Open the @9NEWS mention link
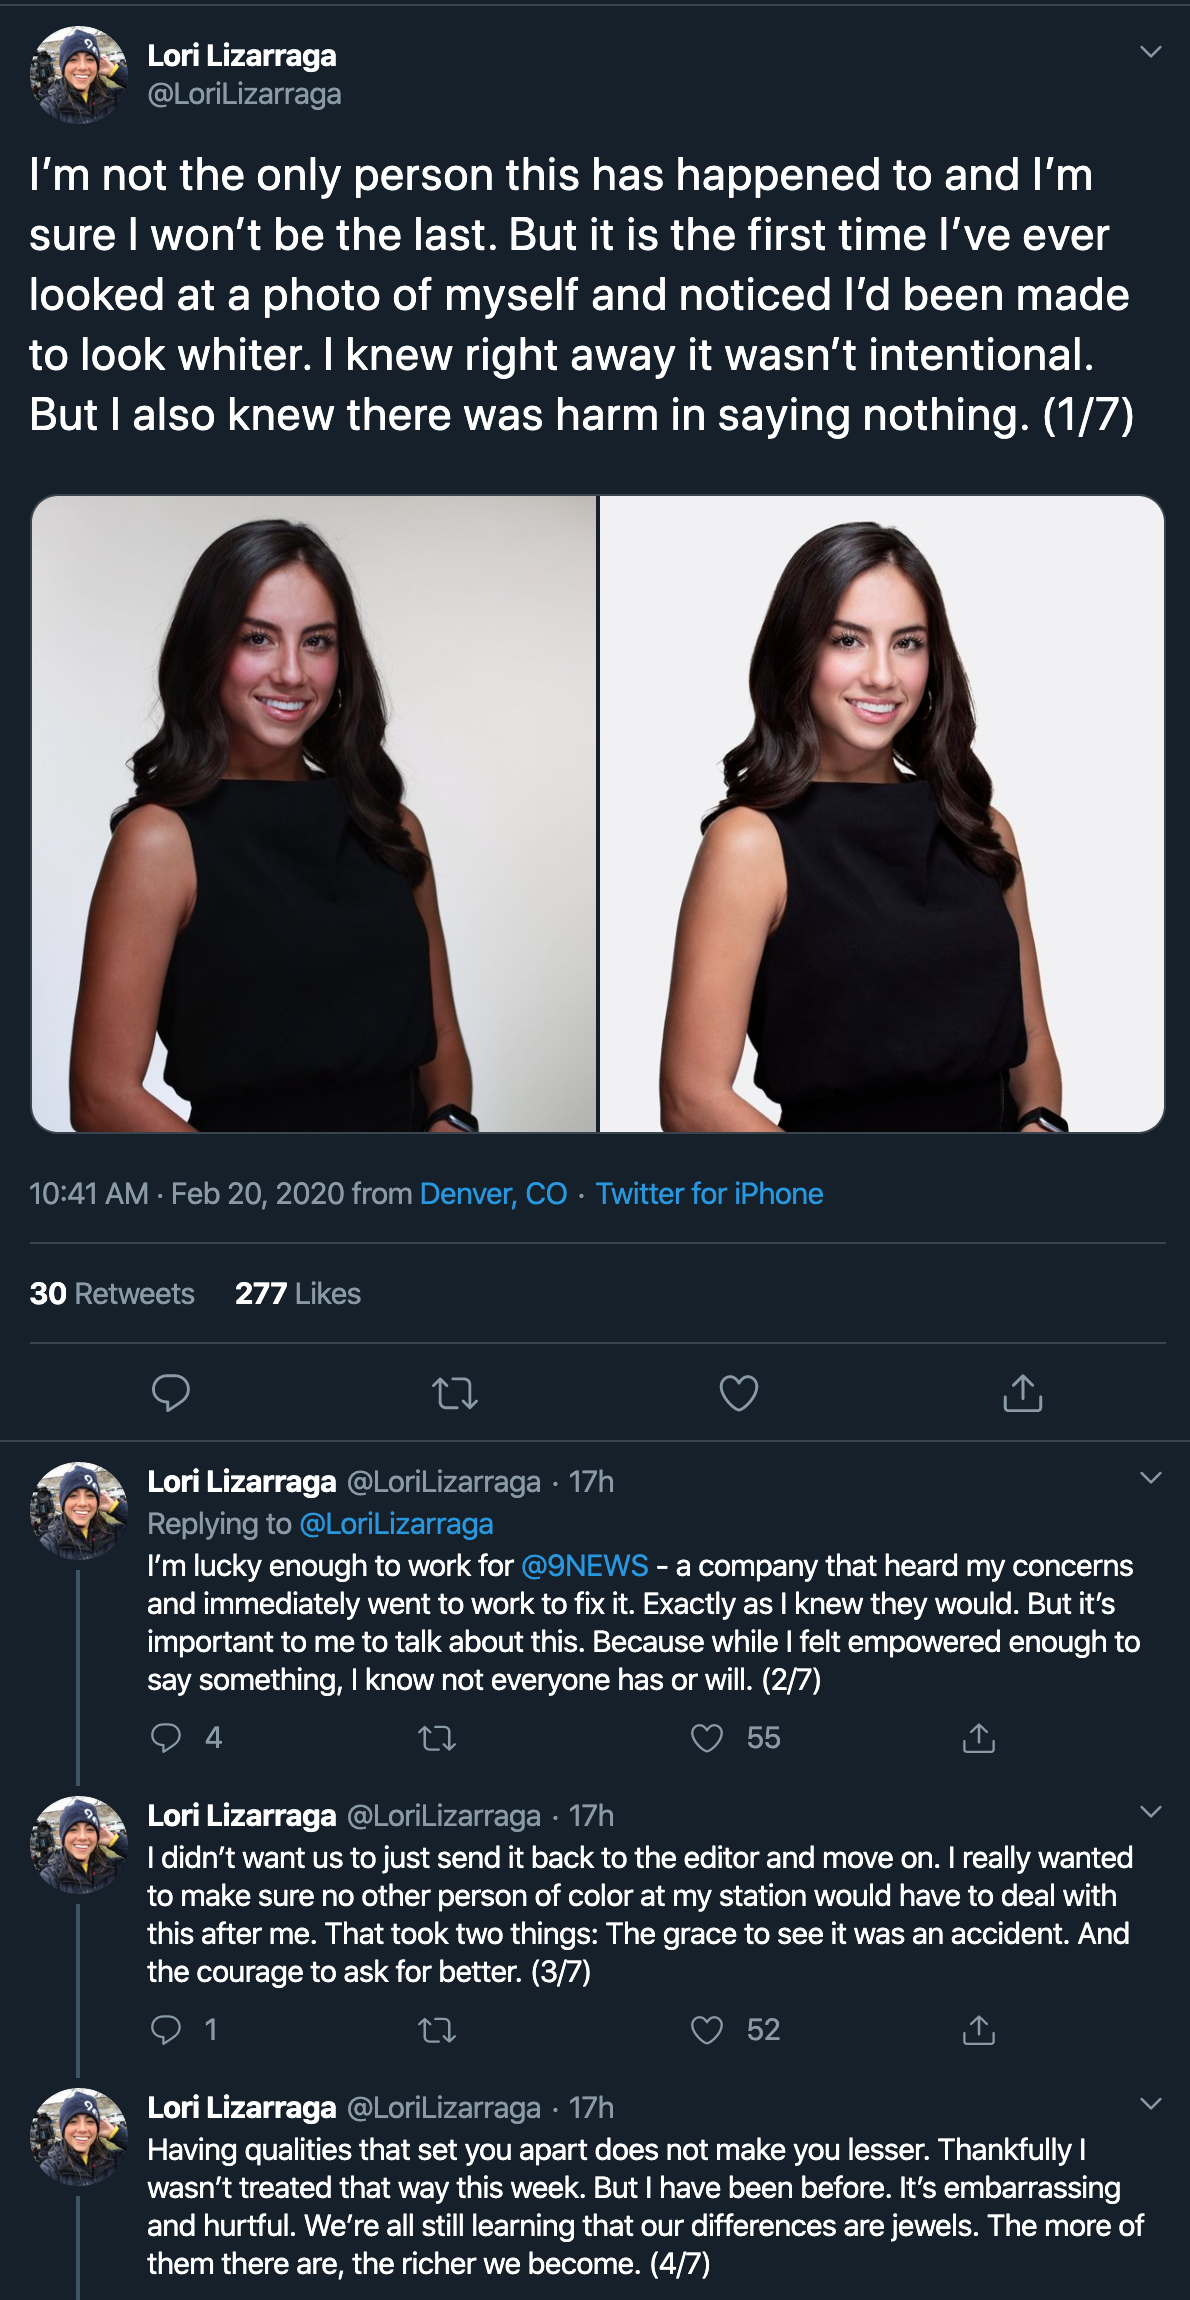The image size is (1190, 2300). [585, 1565]
